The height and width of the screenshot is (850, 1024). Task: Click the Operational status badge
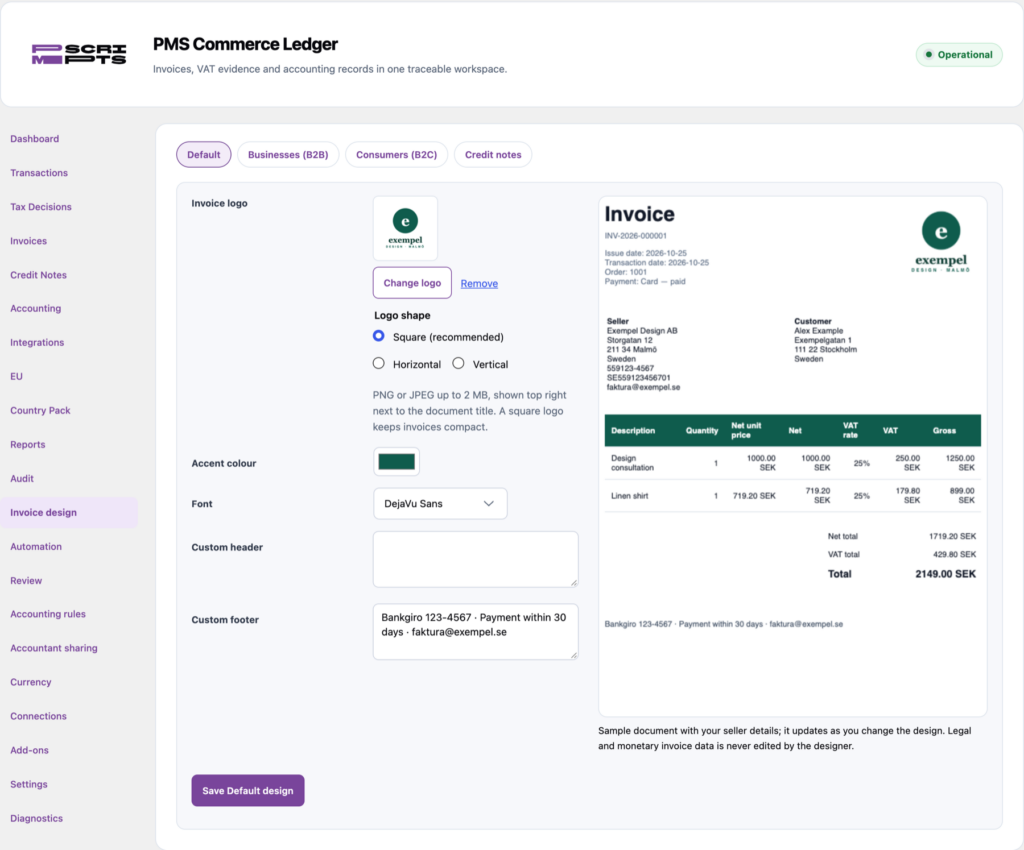coord(959,55)
